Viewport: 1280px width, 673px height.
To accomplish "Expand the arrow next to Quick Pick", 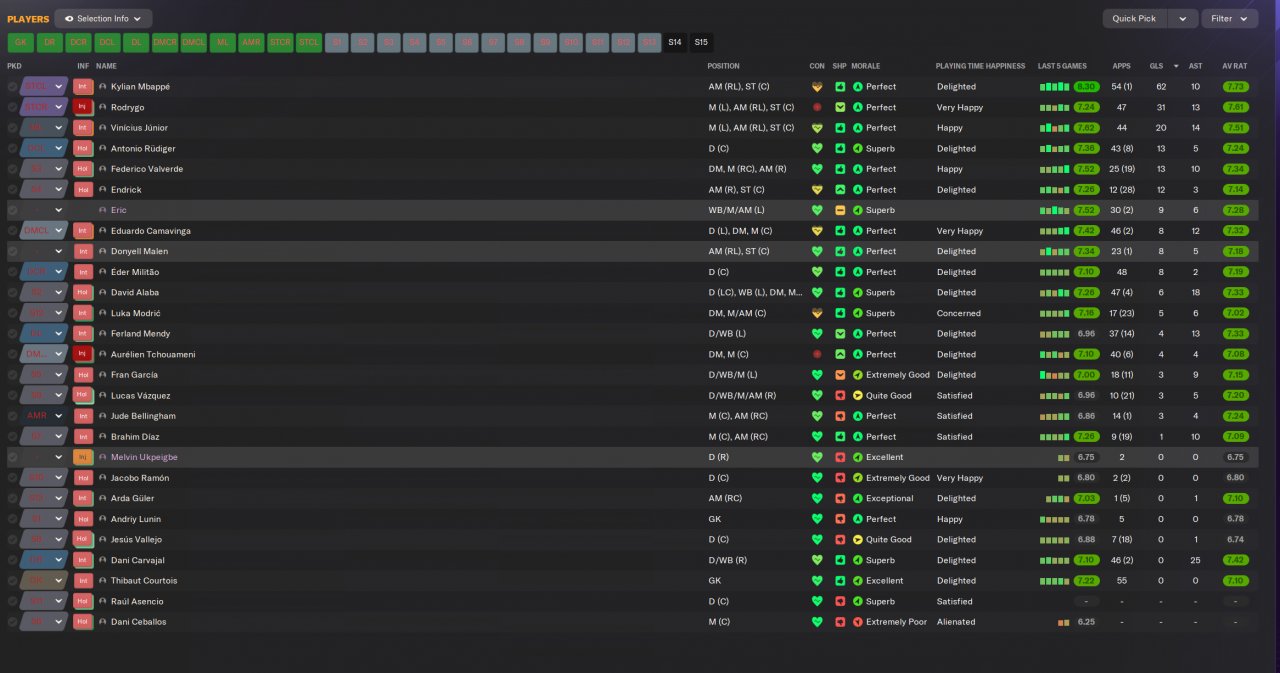I will click(x=1183, y=18).
